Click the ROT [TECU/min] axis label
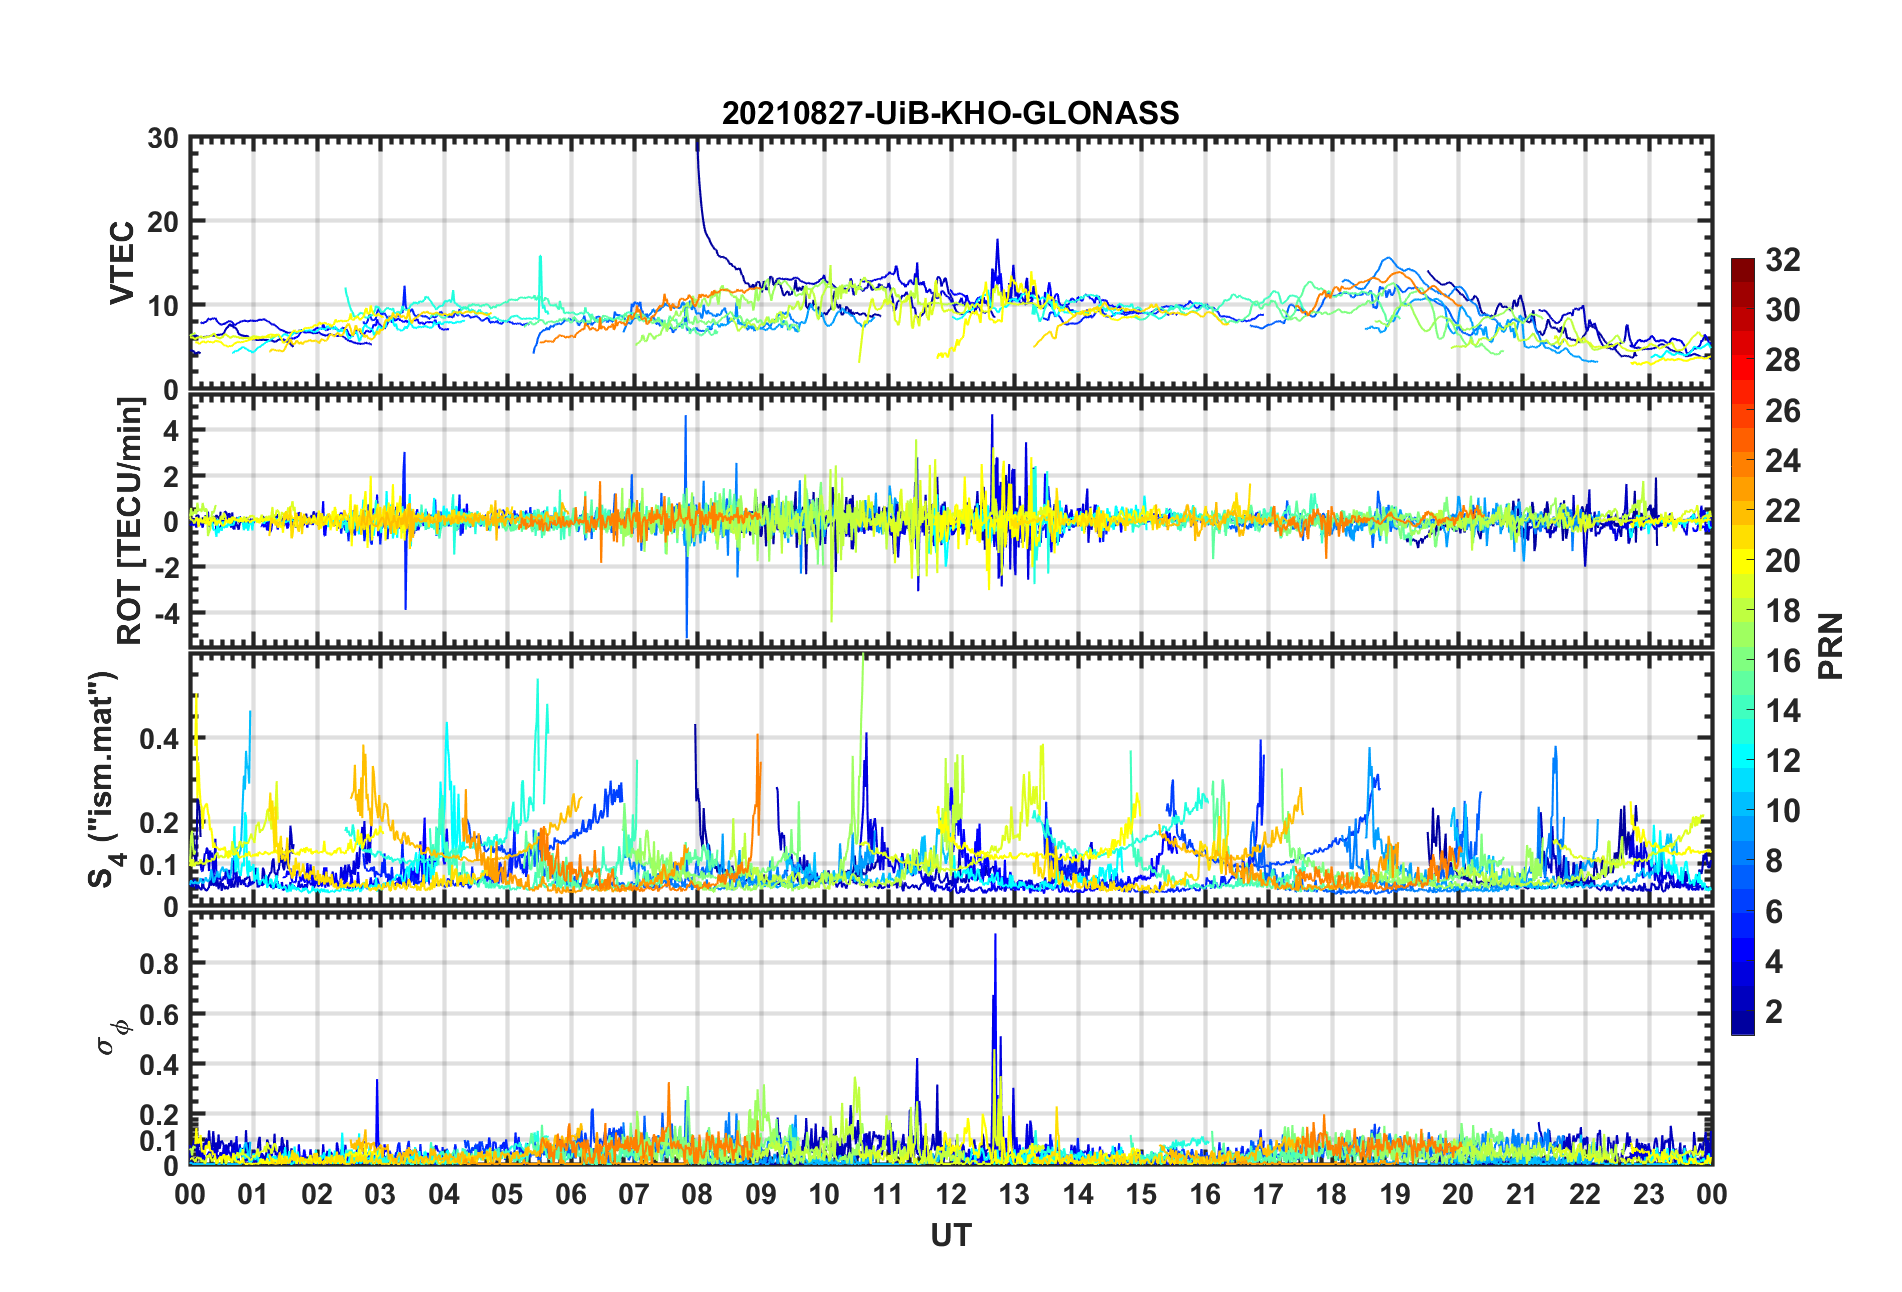The height and width of the screenshot is (1292, 1902). tap(130, 521)
